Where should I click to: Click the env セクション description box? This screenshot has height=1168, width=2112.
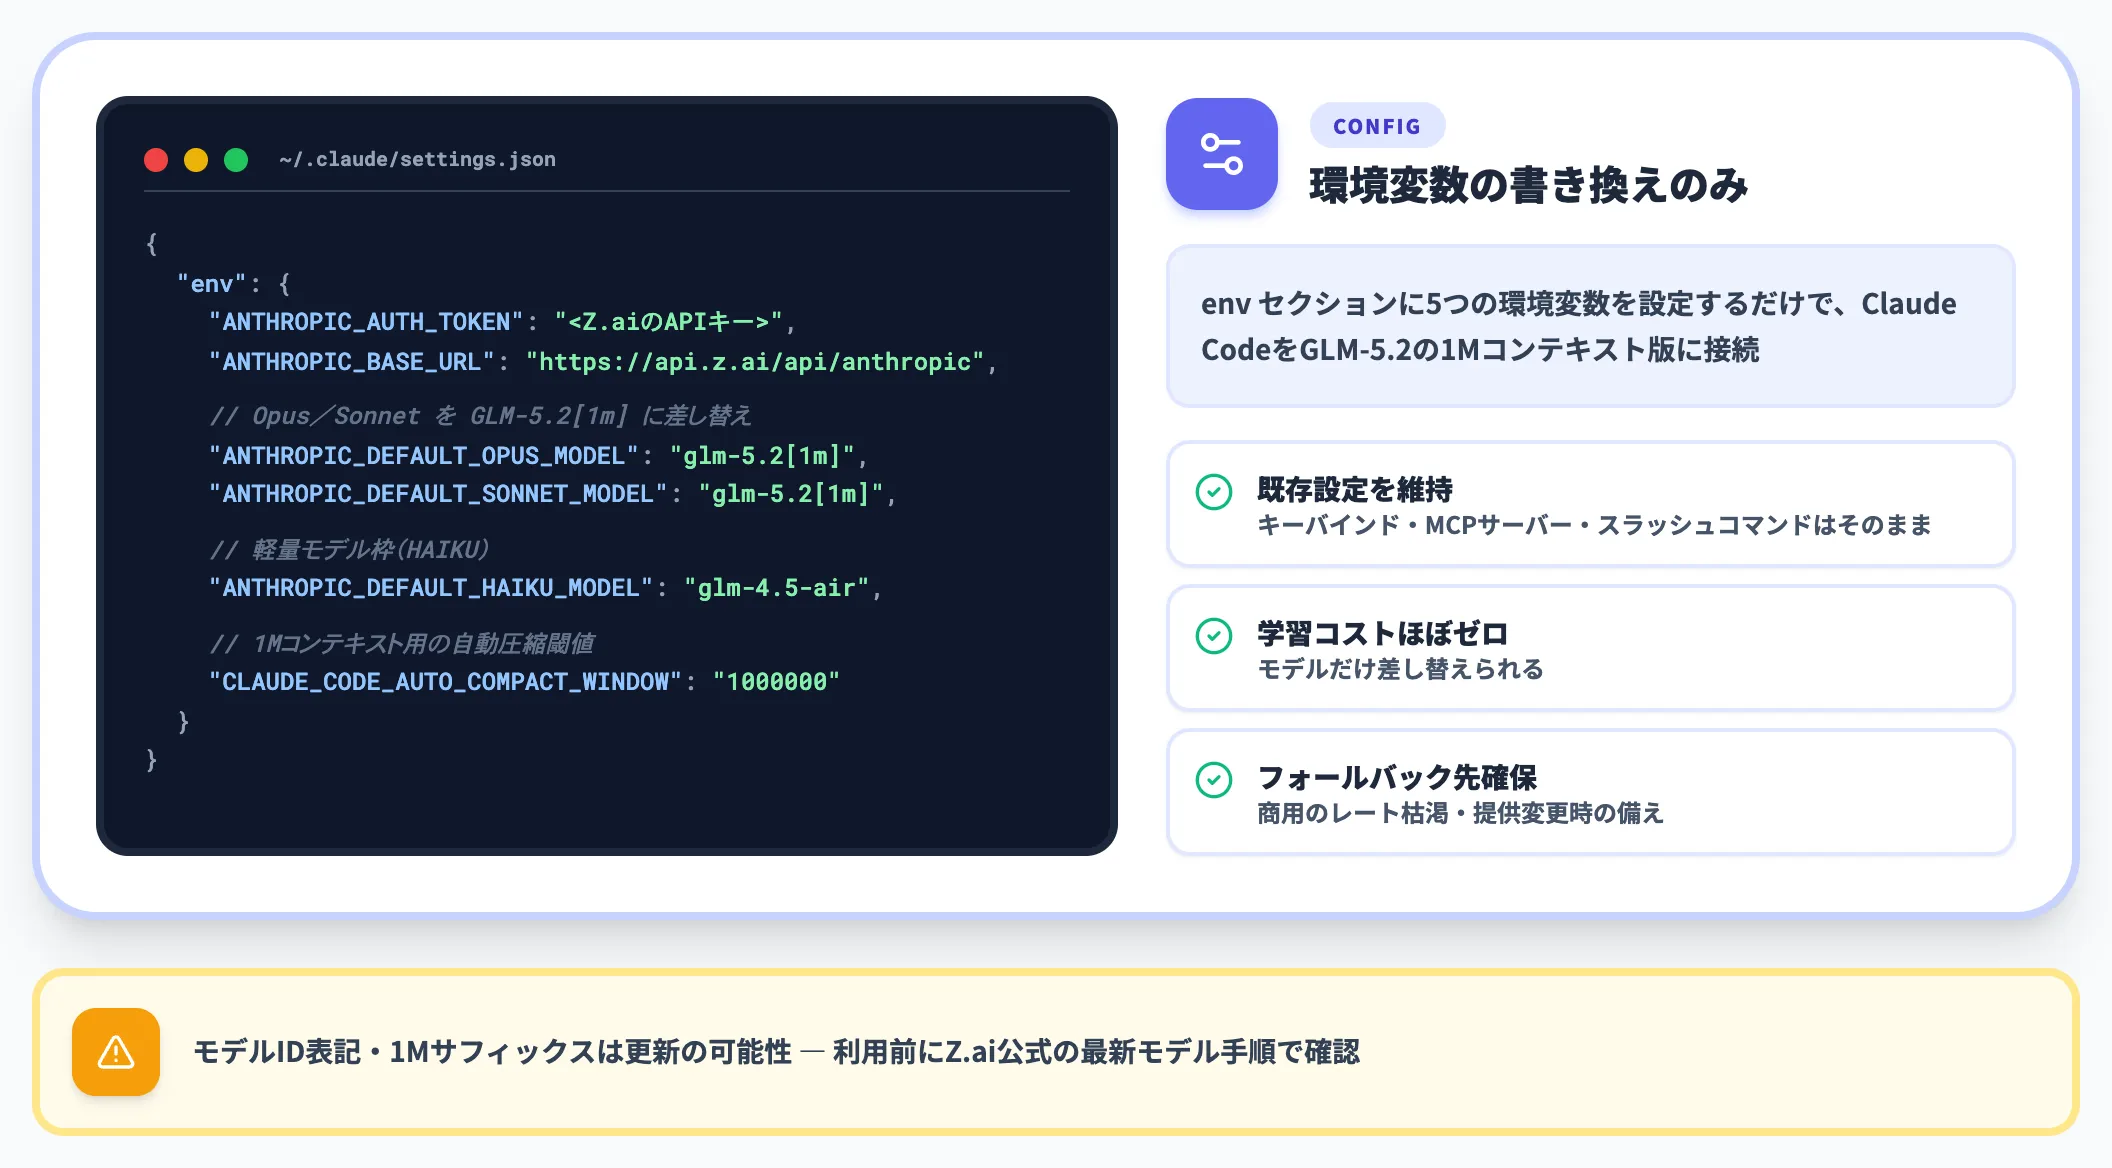1590,326
